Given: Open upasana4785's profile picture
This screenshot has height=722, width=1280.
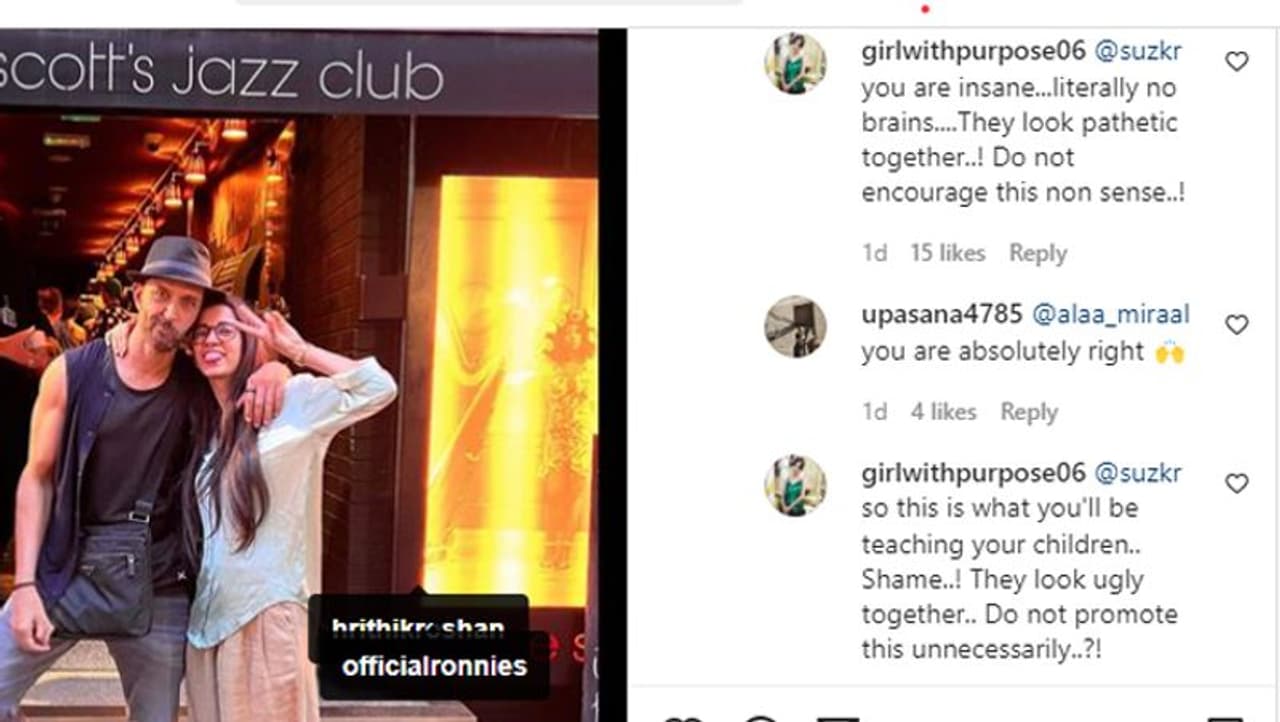Looking at the screenshot, I should [796, 326].
